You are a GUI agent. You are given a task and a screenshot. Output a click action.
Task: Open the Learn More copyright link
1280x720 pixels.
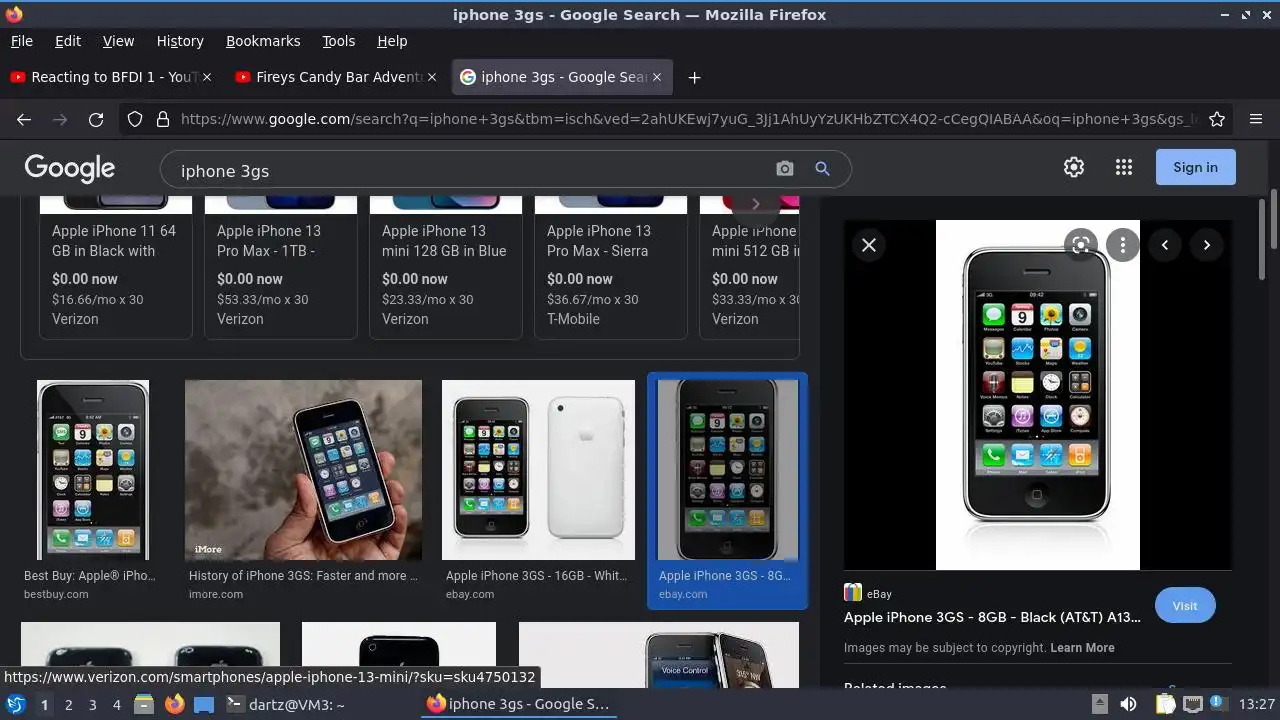coord(1082,648)
